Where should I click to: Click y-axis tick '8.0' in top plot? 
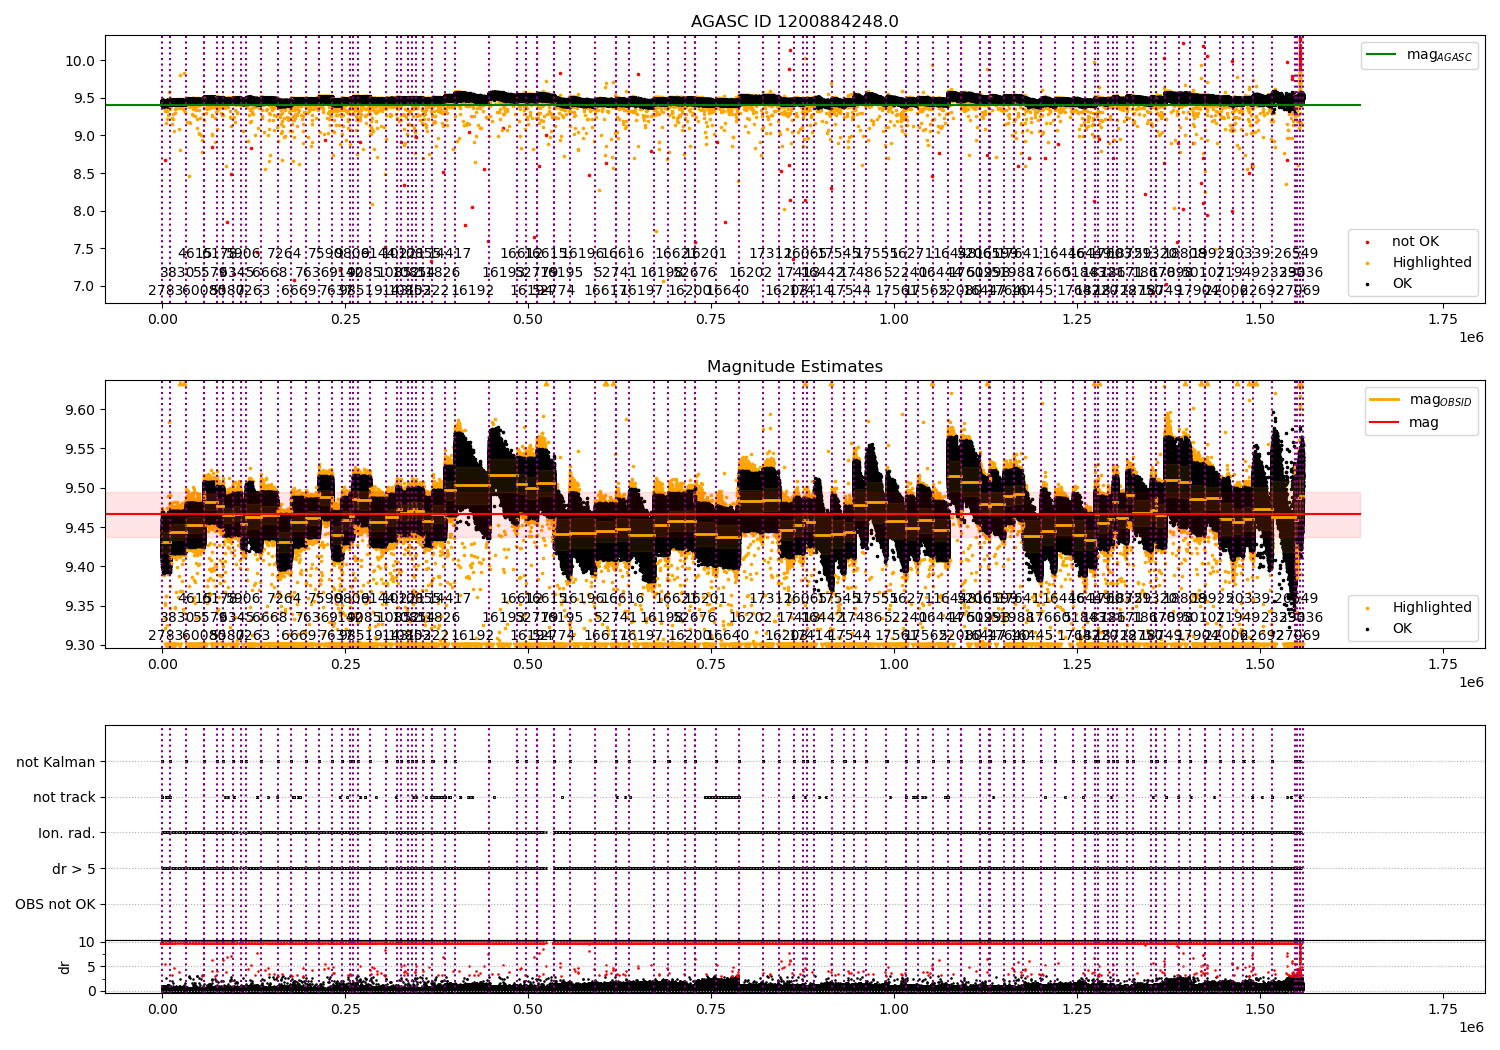click(x=84, y=211)
